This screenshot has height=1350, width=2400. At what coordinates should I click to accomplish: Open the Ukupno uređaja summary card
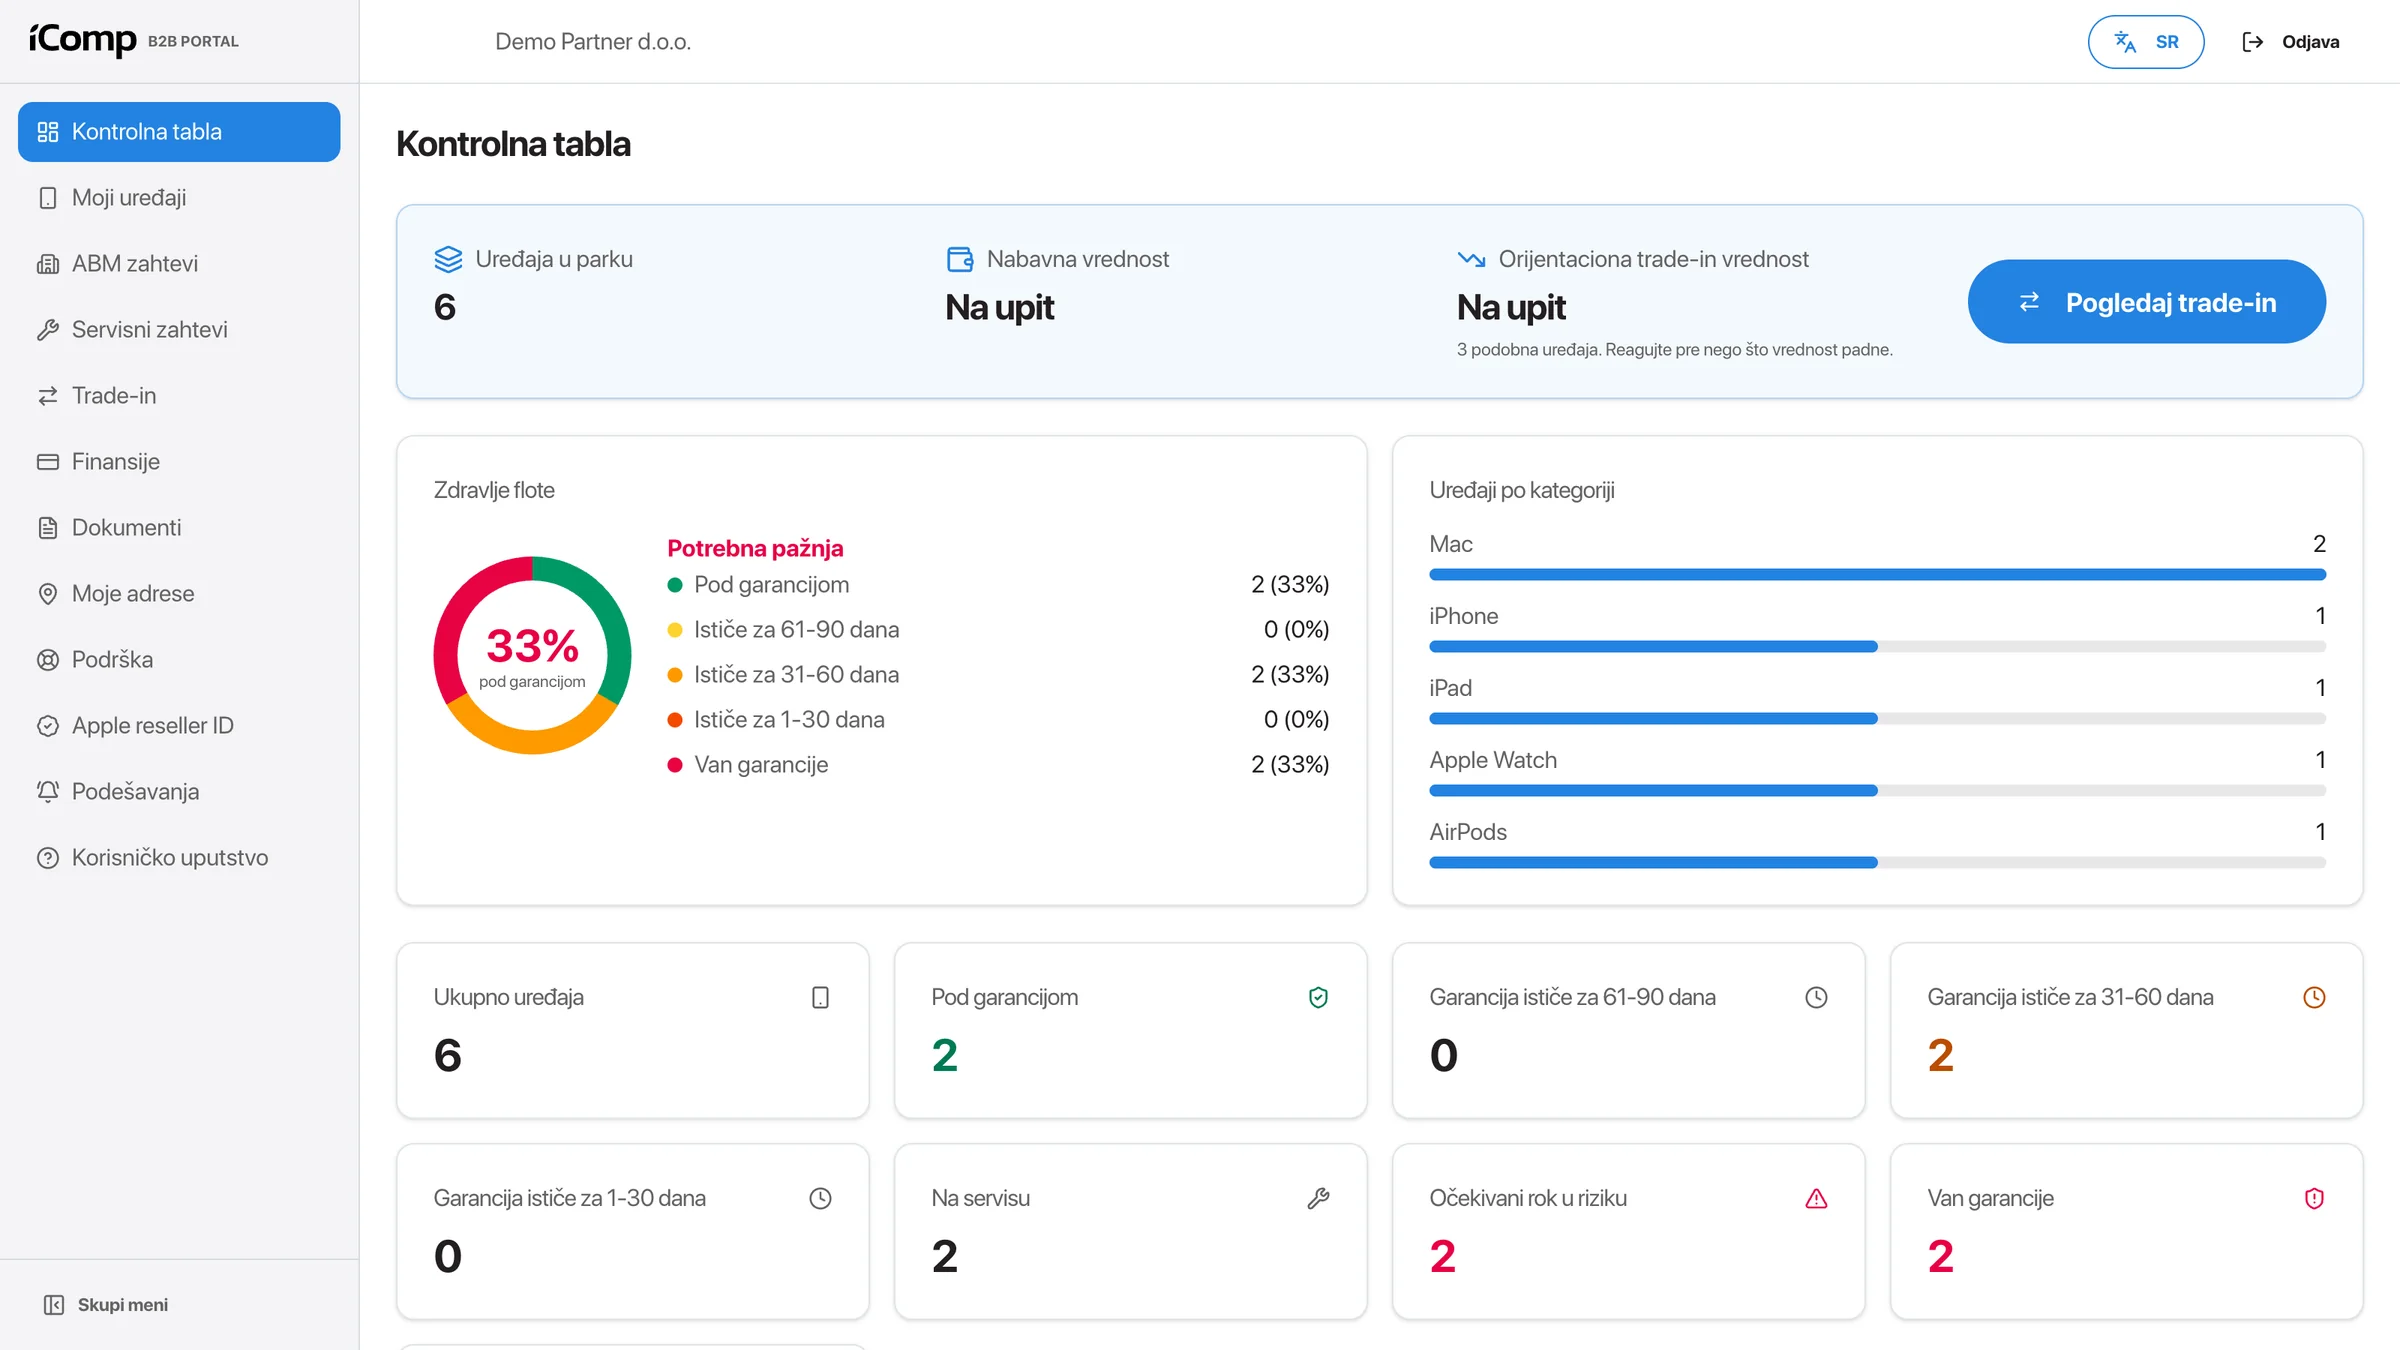633,1031
